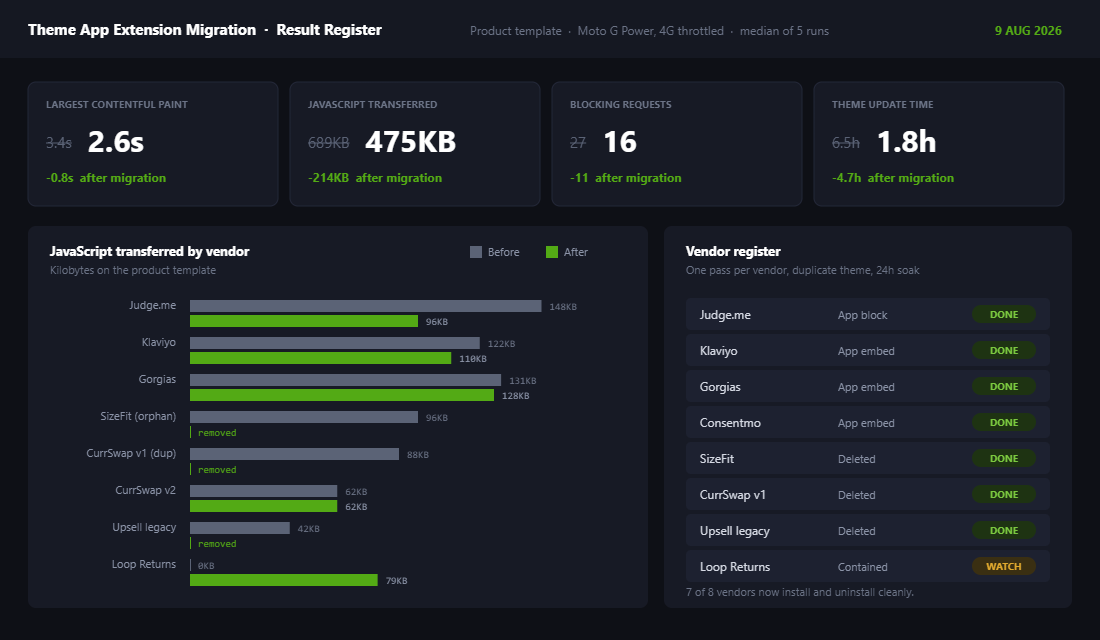Click the Upsell legacy before bar 42KB
Image resolution: width=1100 pixels, height=640 pixels.
(240, 528)
